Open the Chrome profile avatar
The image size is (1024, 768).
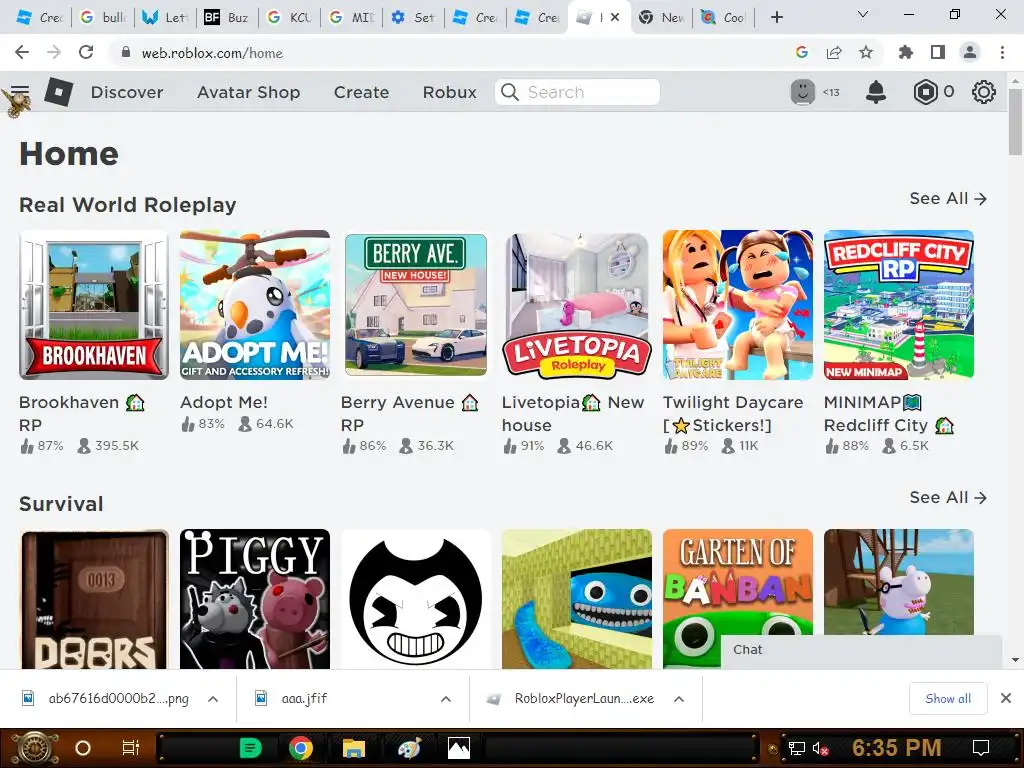pyautogui.click(x=970, y=52)
